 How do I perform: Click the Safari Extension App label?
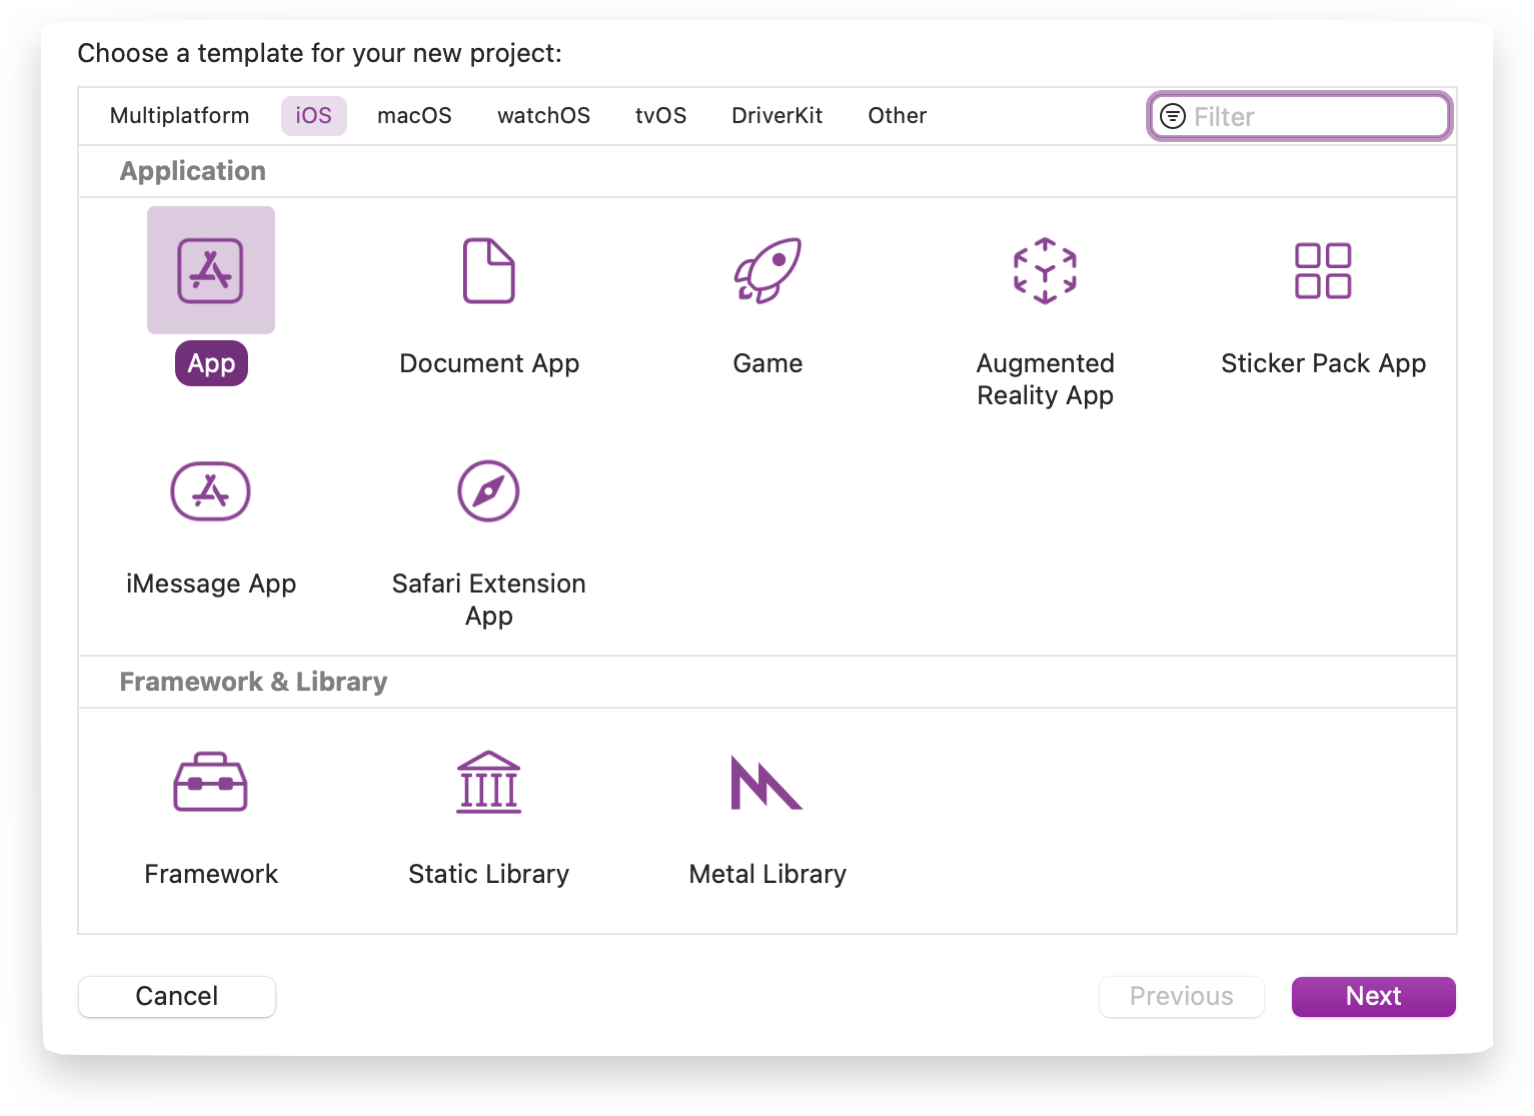coord(489,600)
